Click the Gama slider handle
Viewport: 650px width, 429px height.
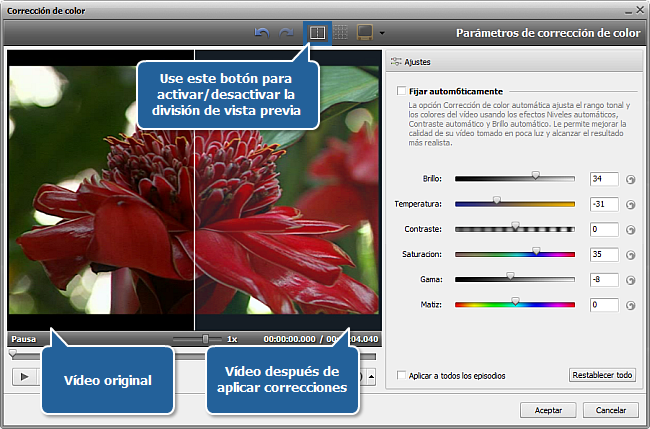pyautogui.click(x=510, y=277)
